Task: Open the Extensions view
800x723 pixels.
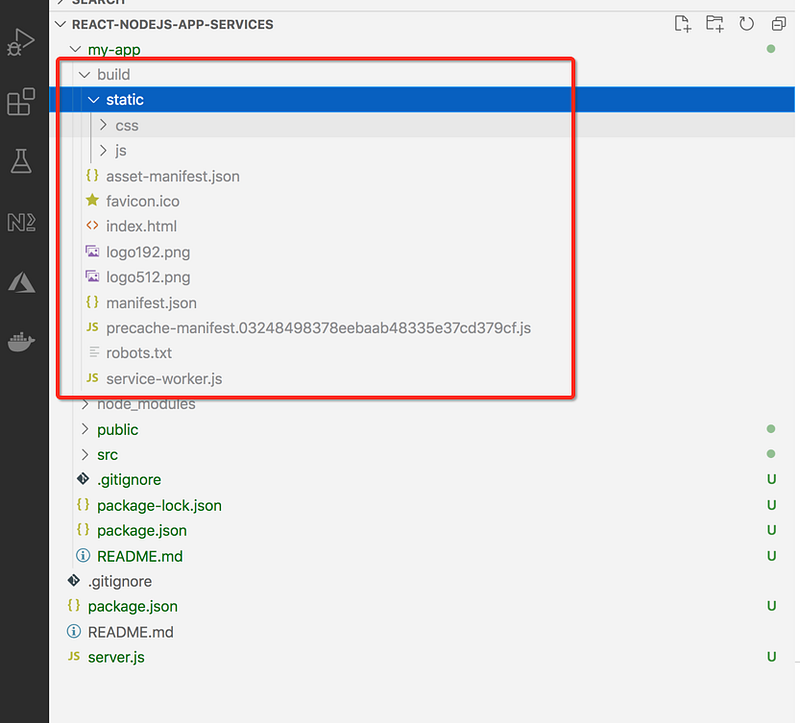Action: (21, 102)
